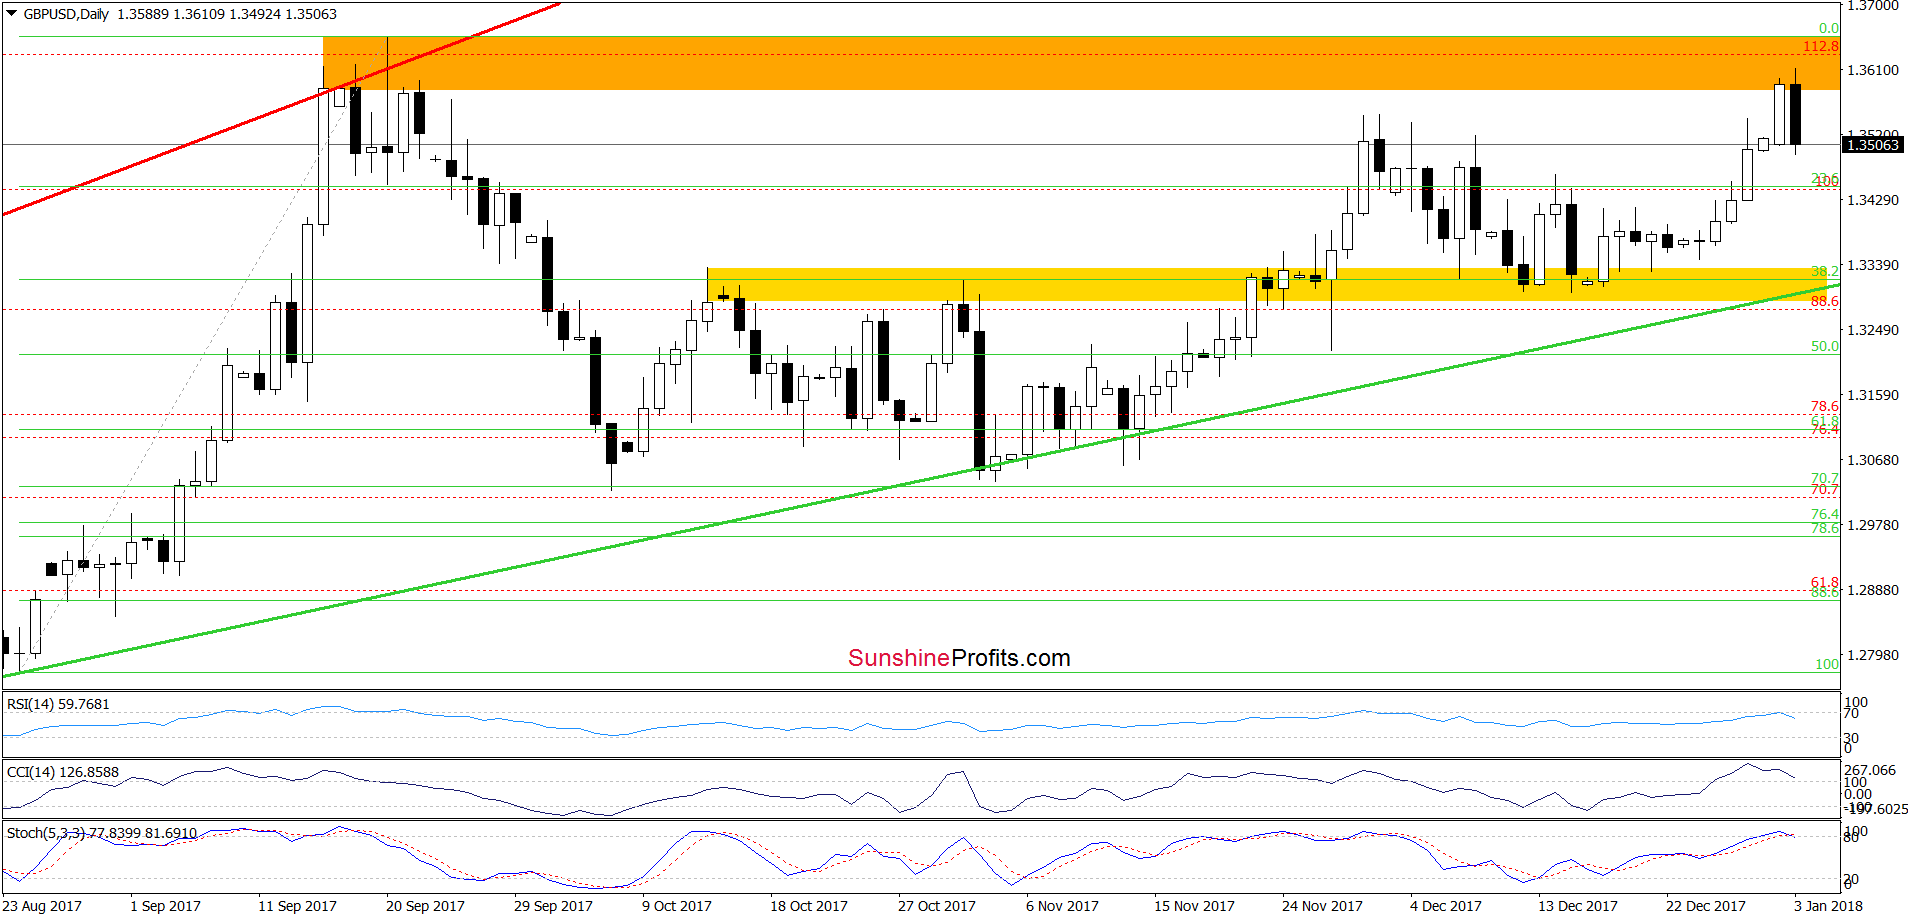Click the dropdown triangle beside GBPUSD,Daily

point(12,14)
